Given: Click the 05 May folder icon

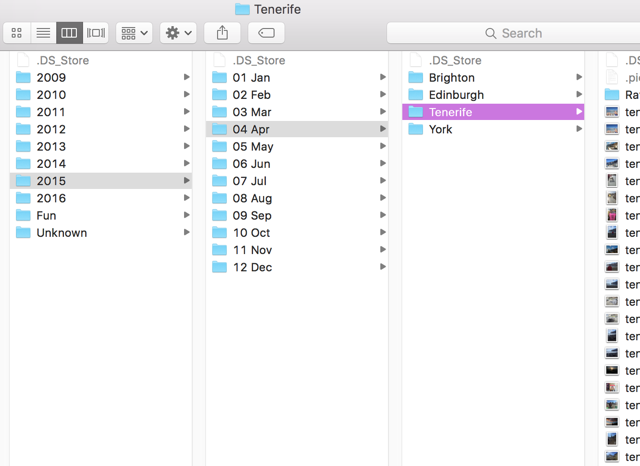Looking at the screenshot, I should point(220,146).
